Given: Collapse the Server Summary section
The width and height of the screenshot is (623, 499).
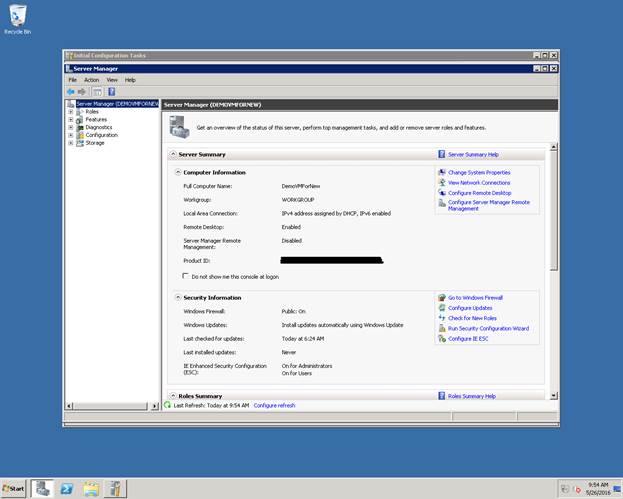Looking at the screenshot, I should 173,154.
